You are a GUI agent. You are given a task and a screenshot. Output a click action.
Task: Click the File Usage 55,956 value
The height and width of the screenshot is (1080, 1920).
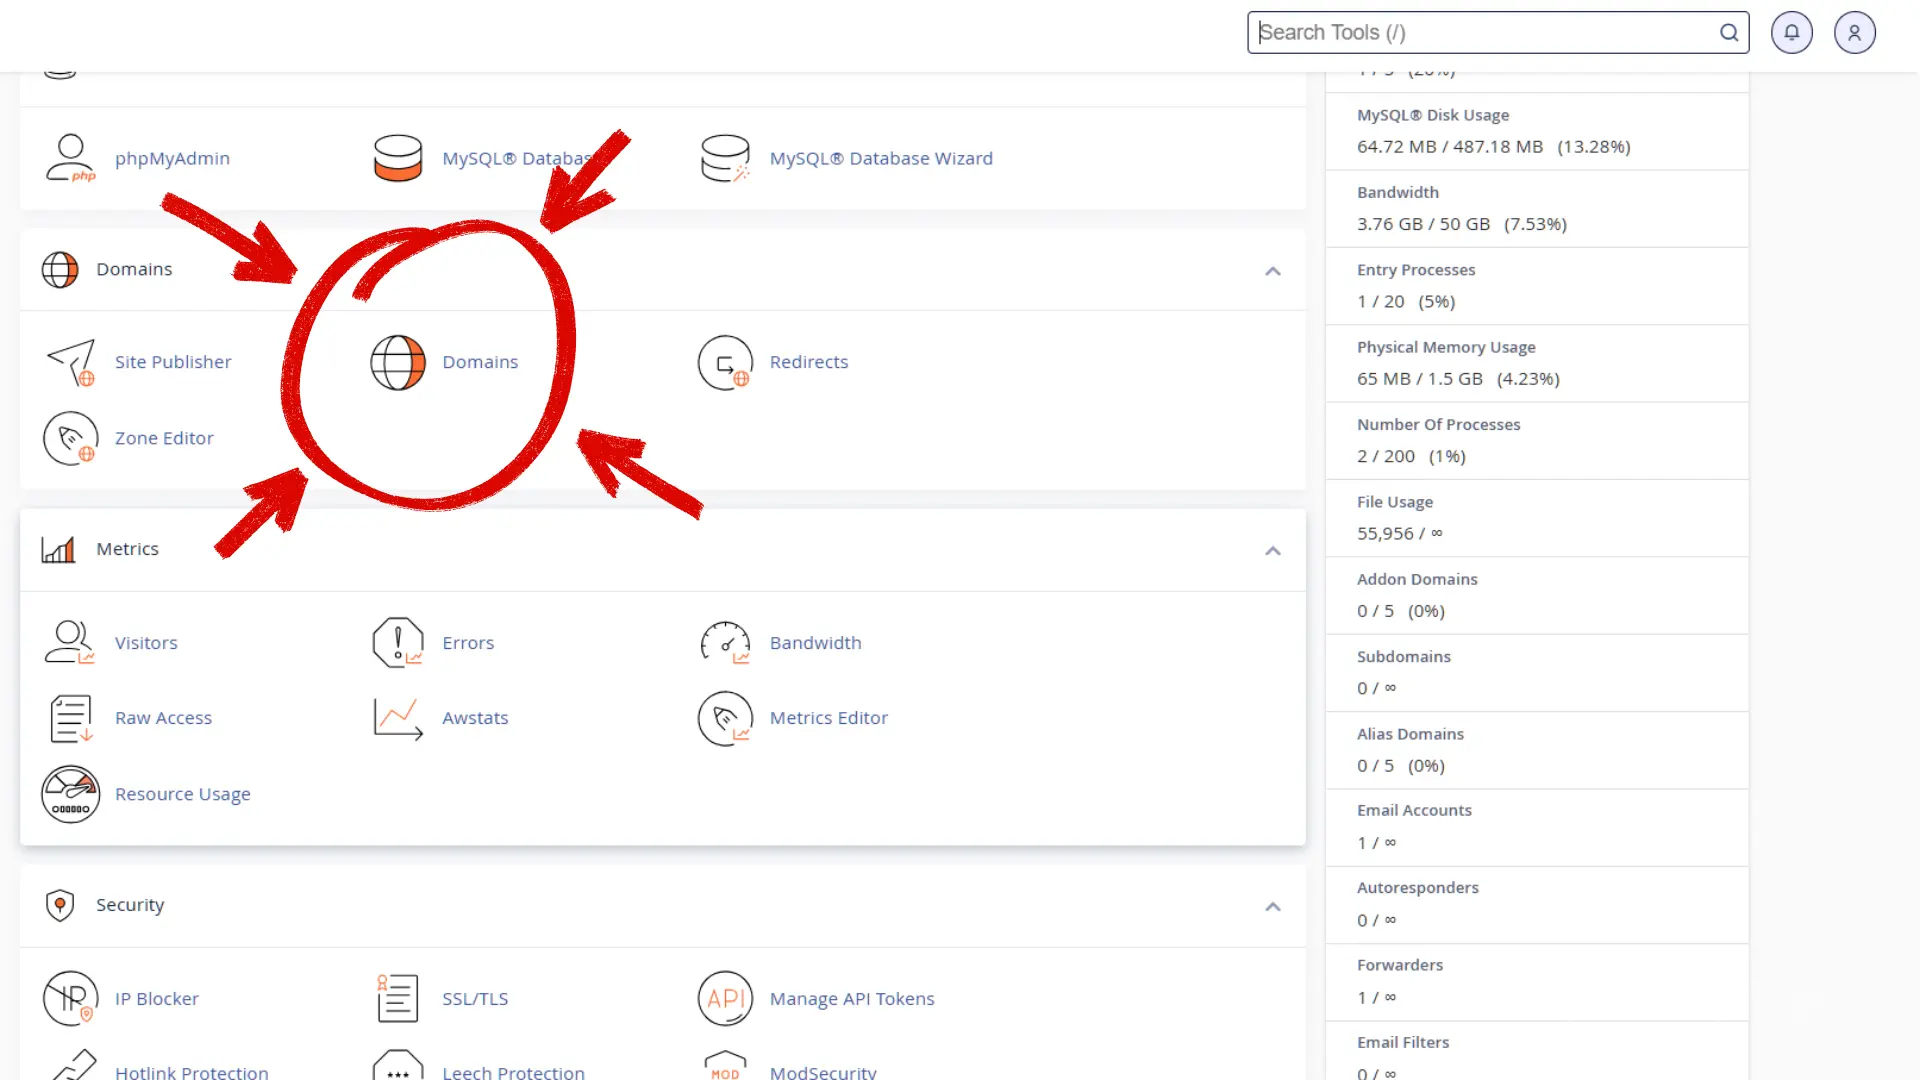click(1400, 533)
